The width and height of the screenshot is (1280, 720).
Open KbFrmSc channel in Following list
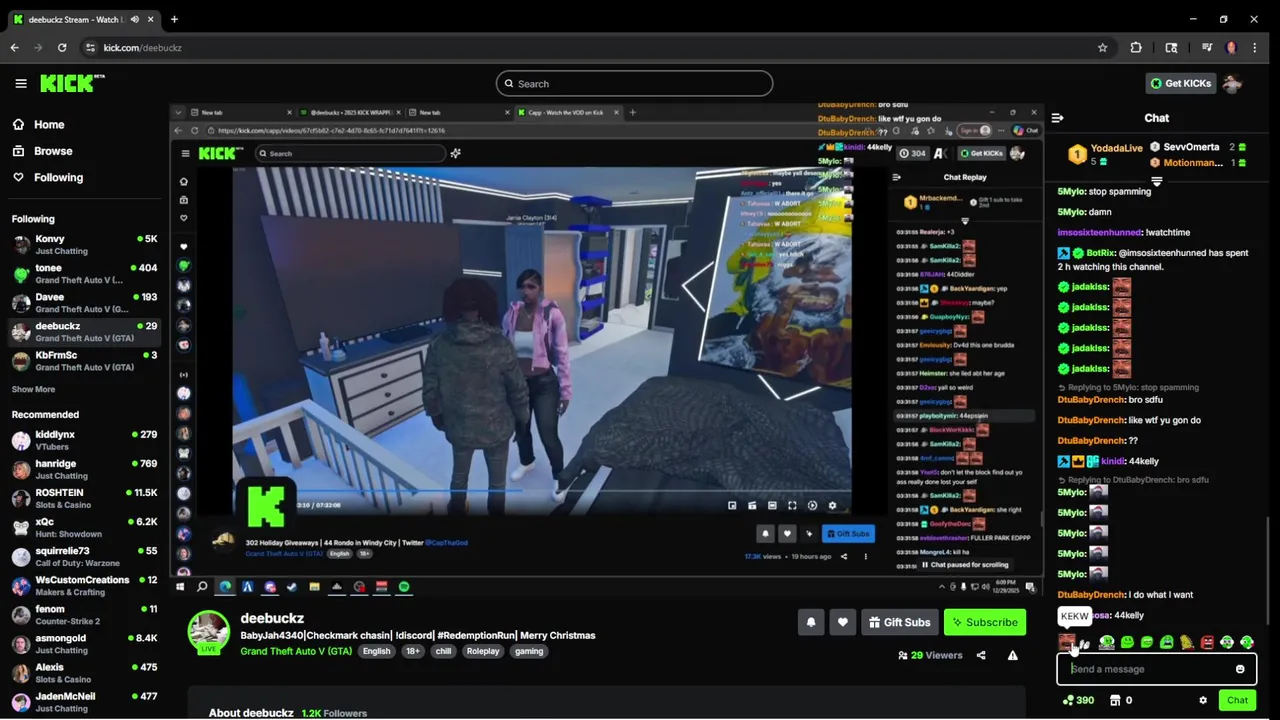(84, 361)
